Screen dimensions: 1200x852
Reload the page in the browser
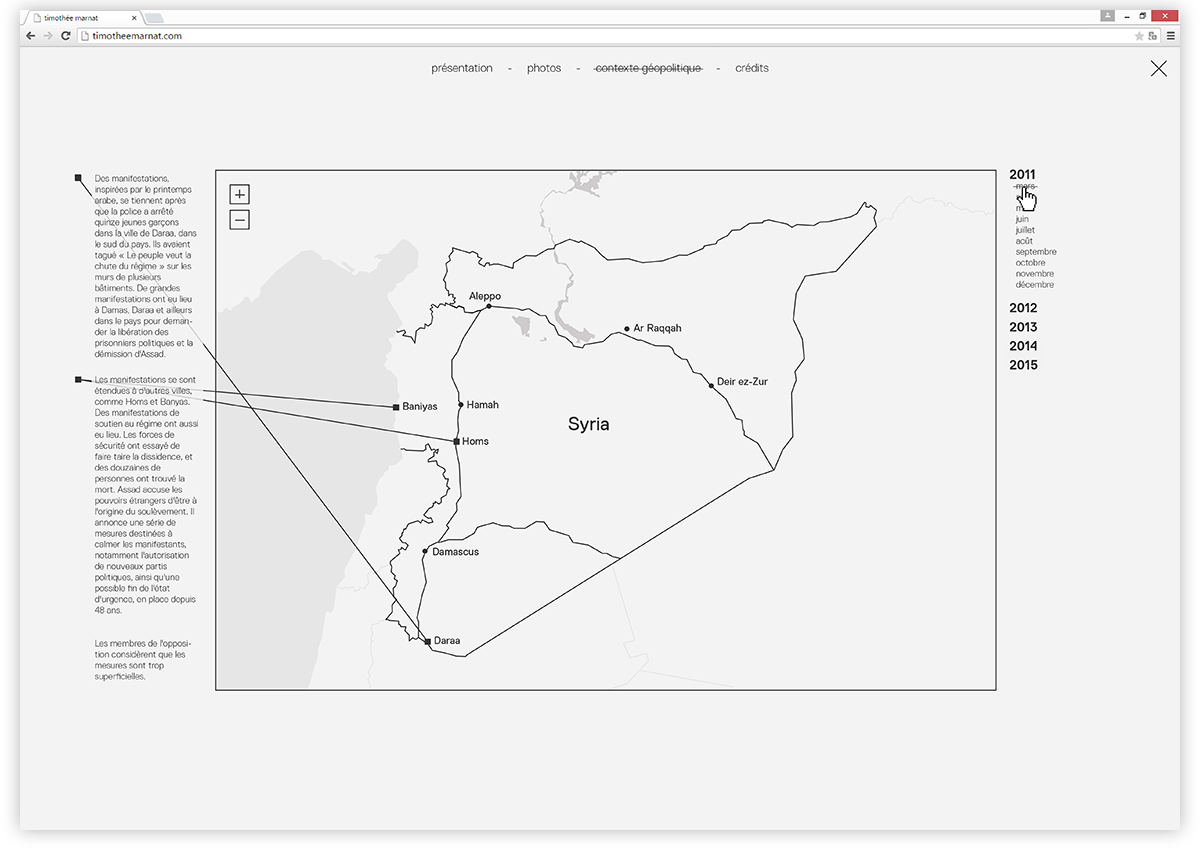click(x=66, y=36)
